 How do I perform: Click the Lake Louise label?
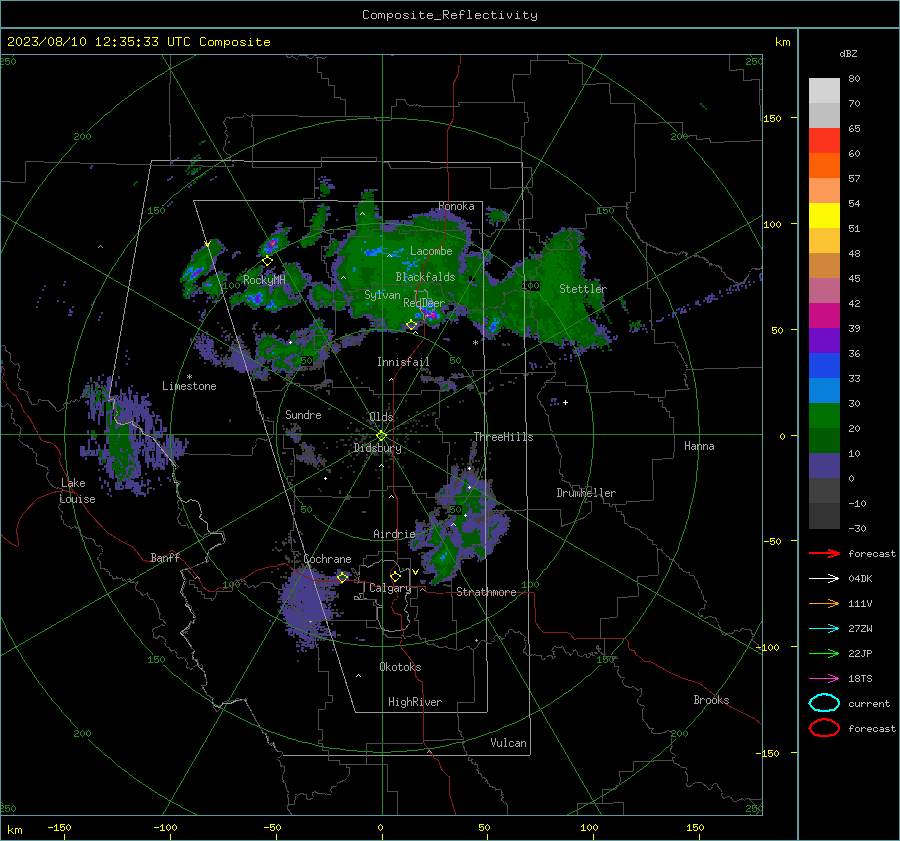pyautogui.click(x=78, y=491)
